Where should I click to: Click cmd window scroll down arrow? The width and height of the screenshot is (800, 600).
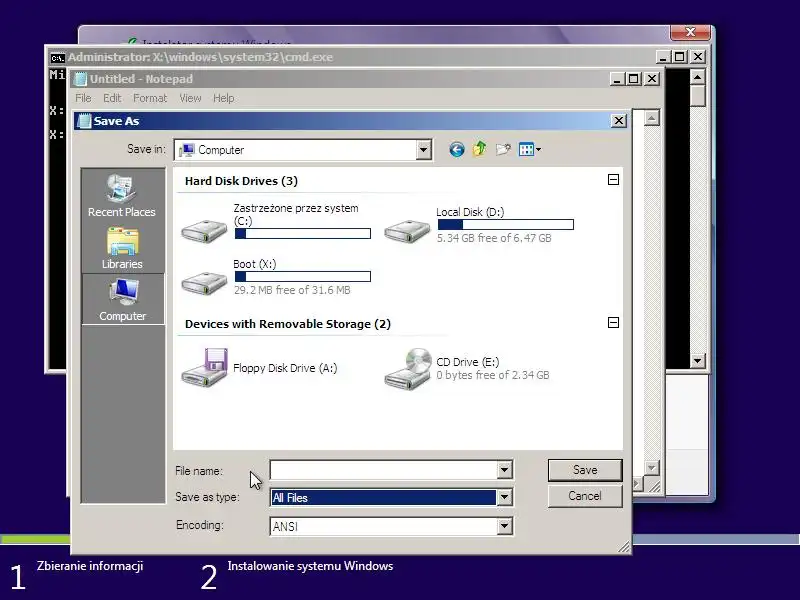pyautogui.click(x=697, y=361)
